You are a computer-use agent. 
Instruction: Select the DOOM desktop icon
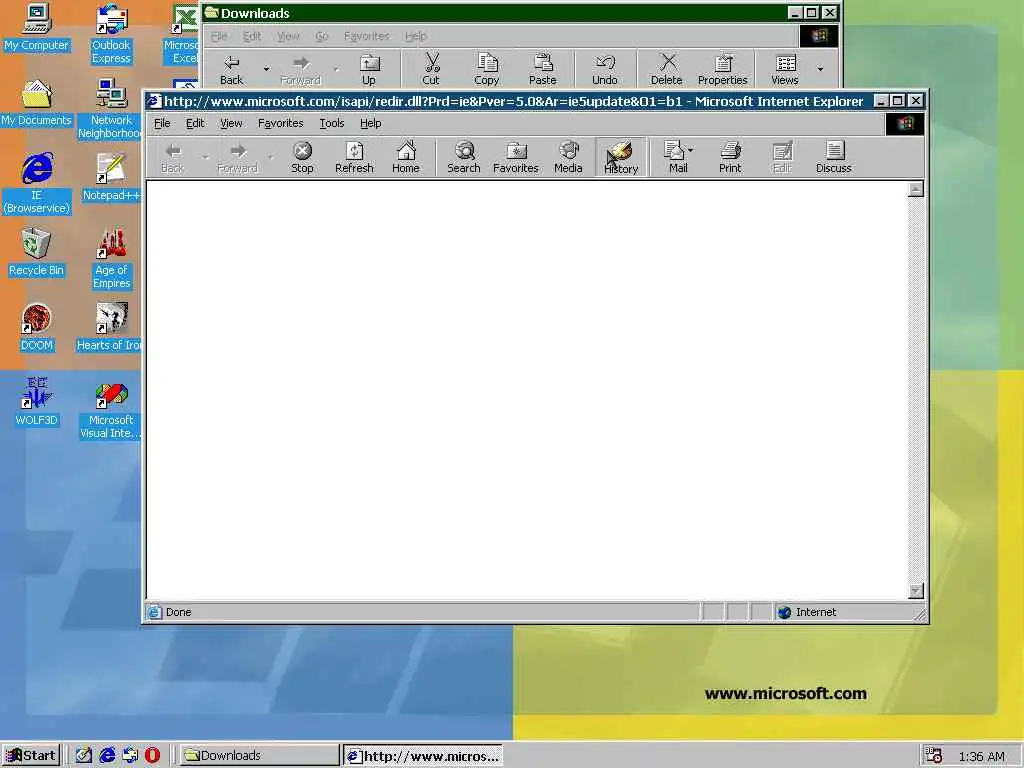point(36,328)
